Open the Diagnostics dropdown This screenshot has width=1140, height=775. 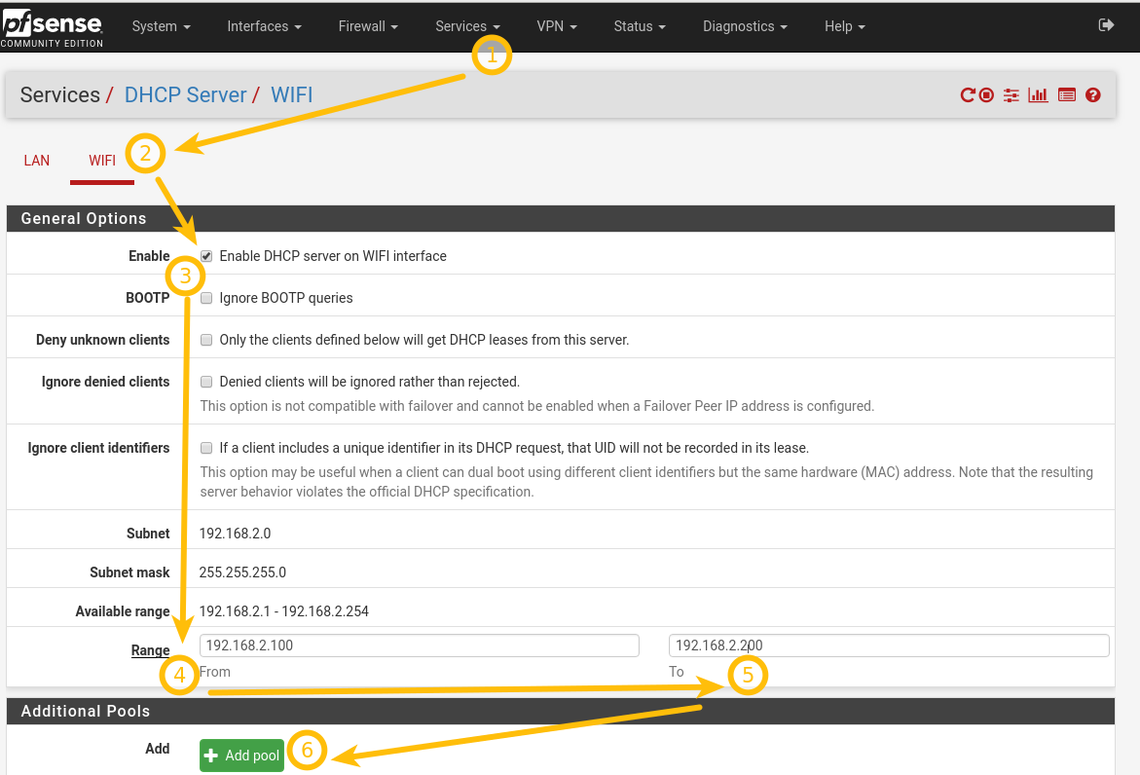(x=744, y=26)
